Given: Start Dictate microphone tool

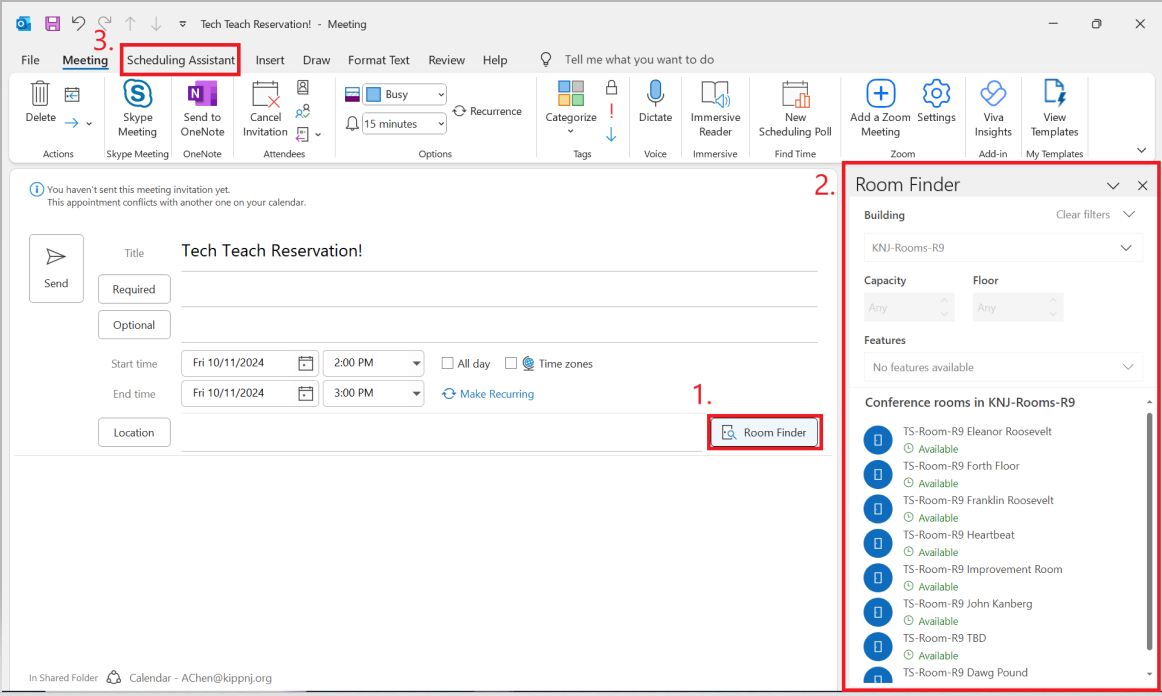Looking at the screenshot, I should (655, 96).
